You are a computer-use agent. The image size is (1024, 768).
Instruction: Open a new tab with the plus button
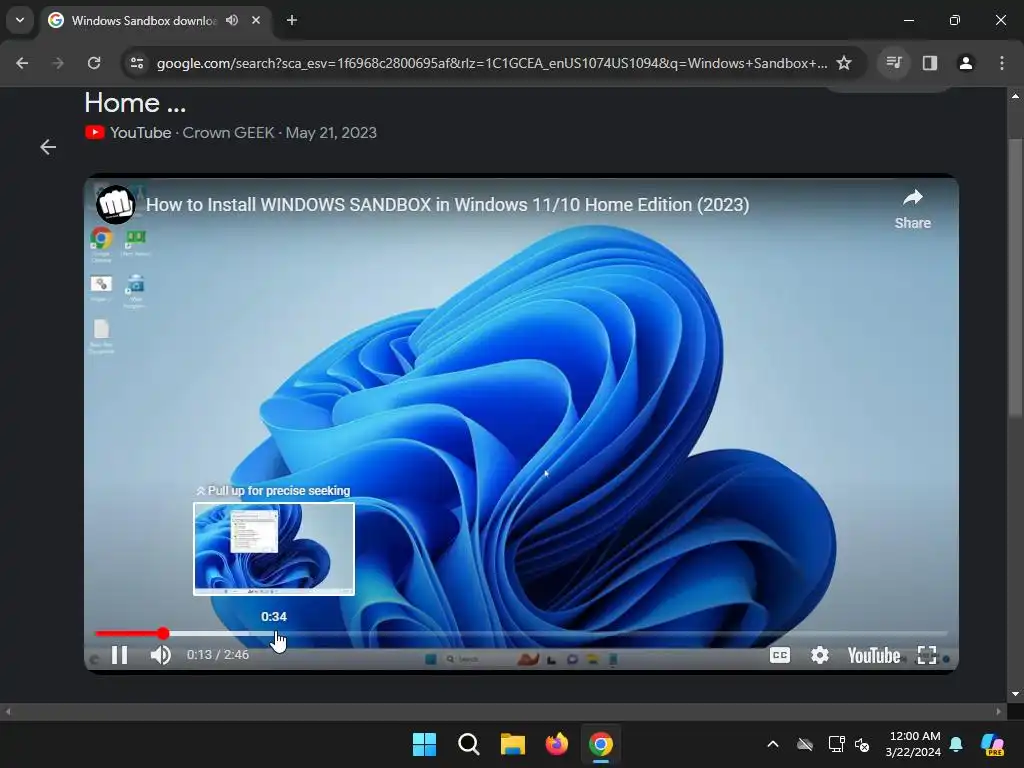(292, 20)
